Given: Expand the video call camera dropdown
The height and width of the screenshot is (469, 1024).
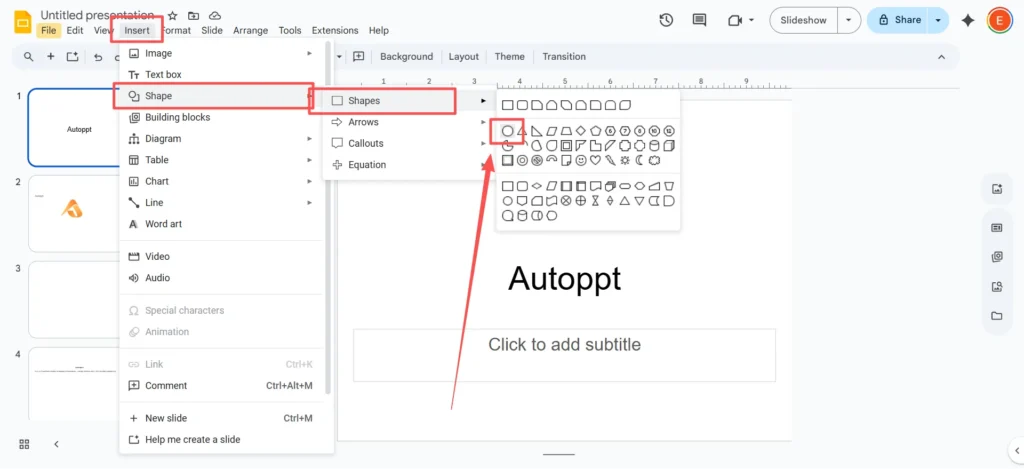Looking at the screenshot, I should [x=751, y=20].
